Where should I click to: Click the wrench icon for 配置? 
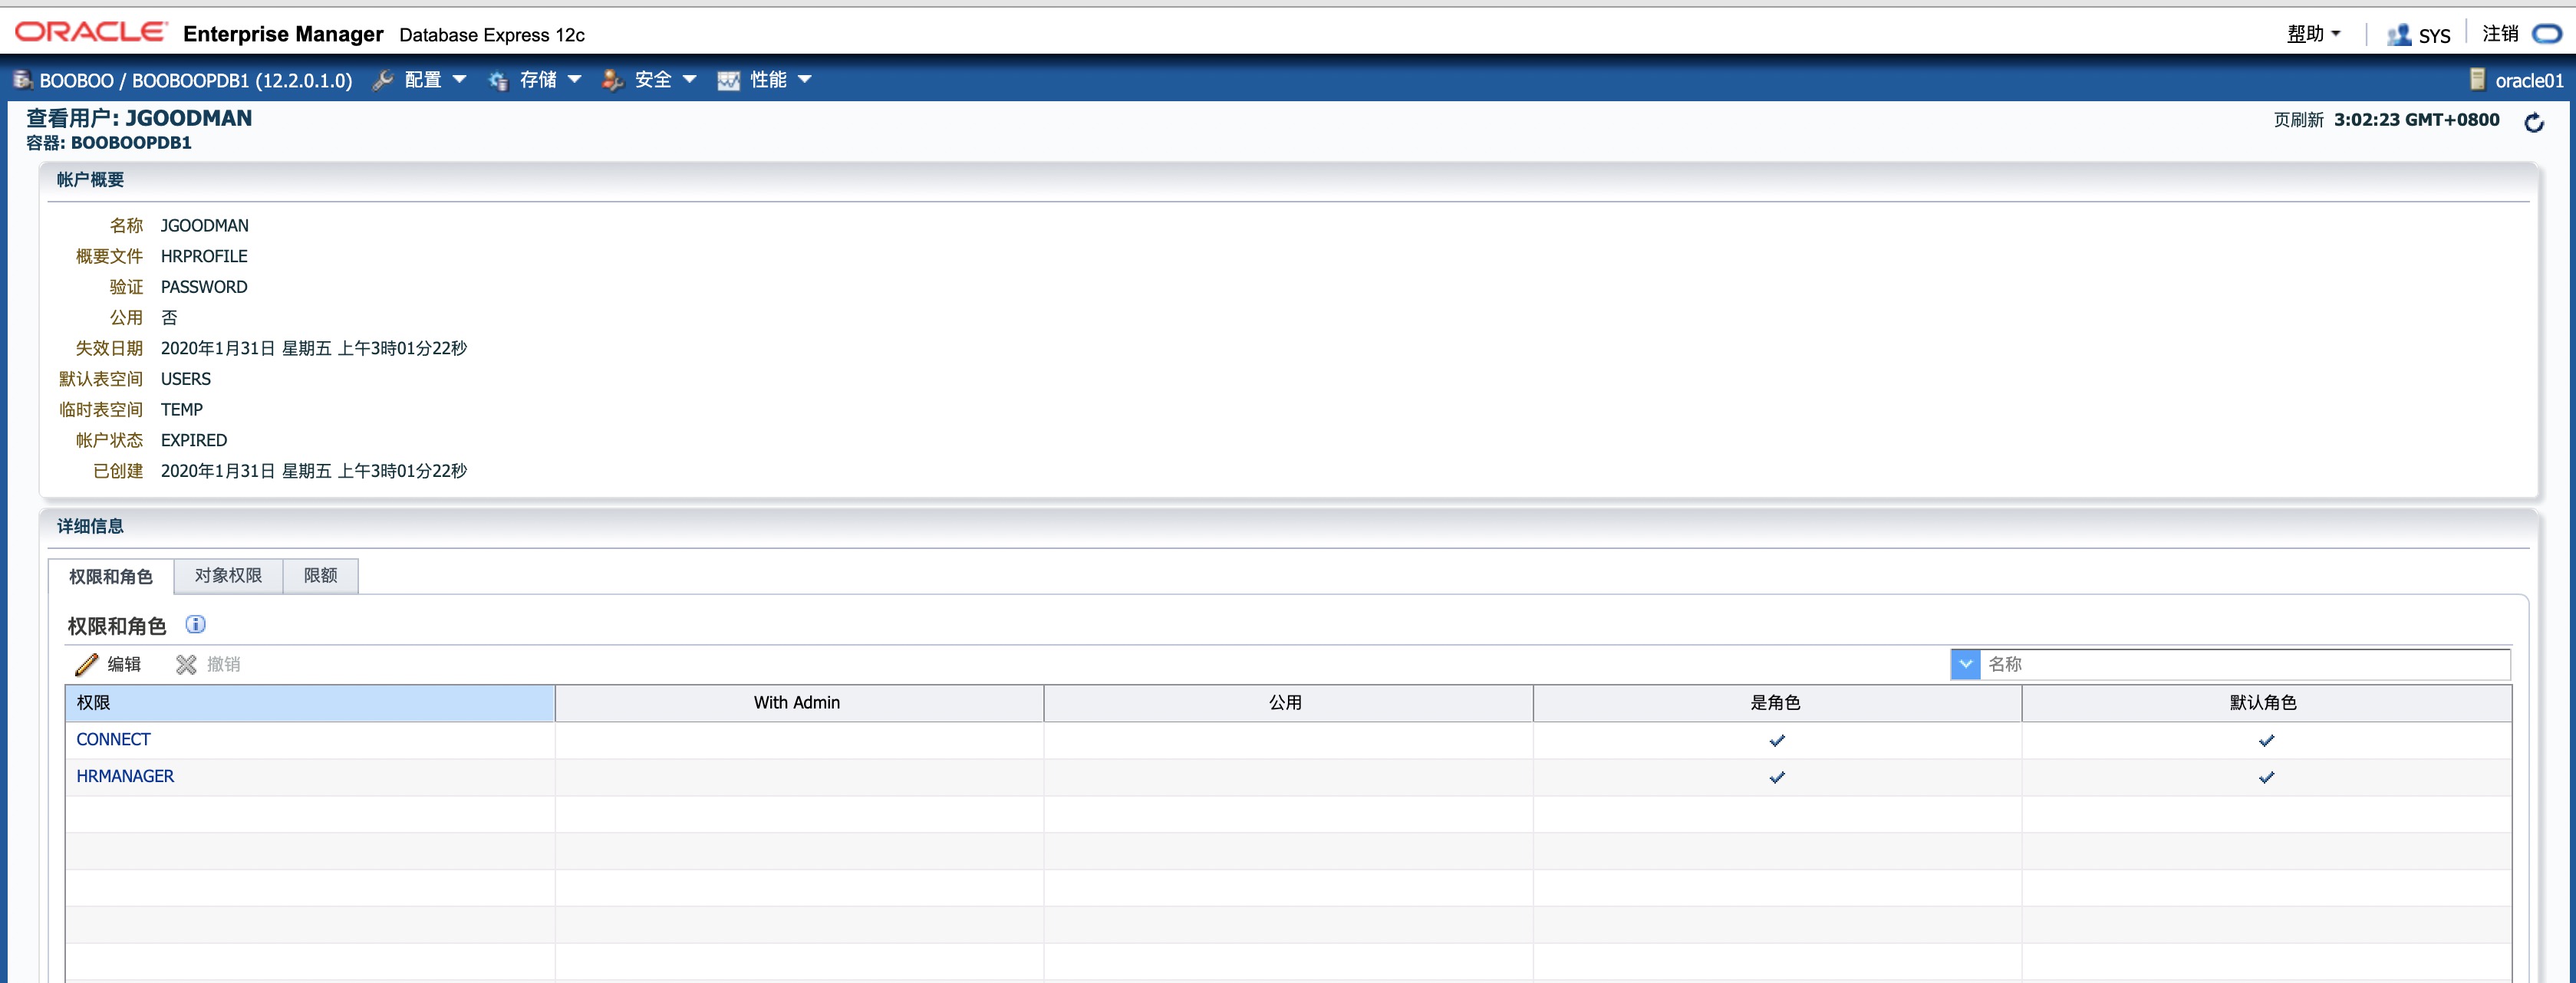(383, 80)
